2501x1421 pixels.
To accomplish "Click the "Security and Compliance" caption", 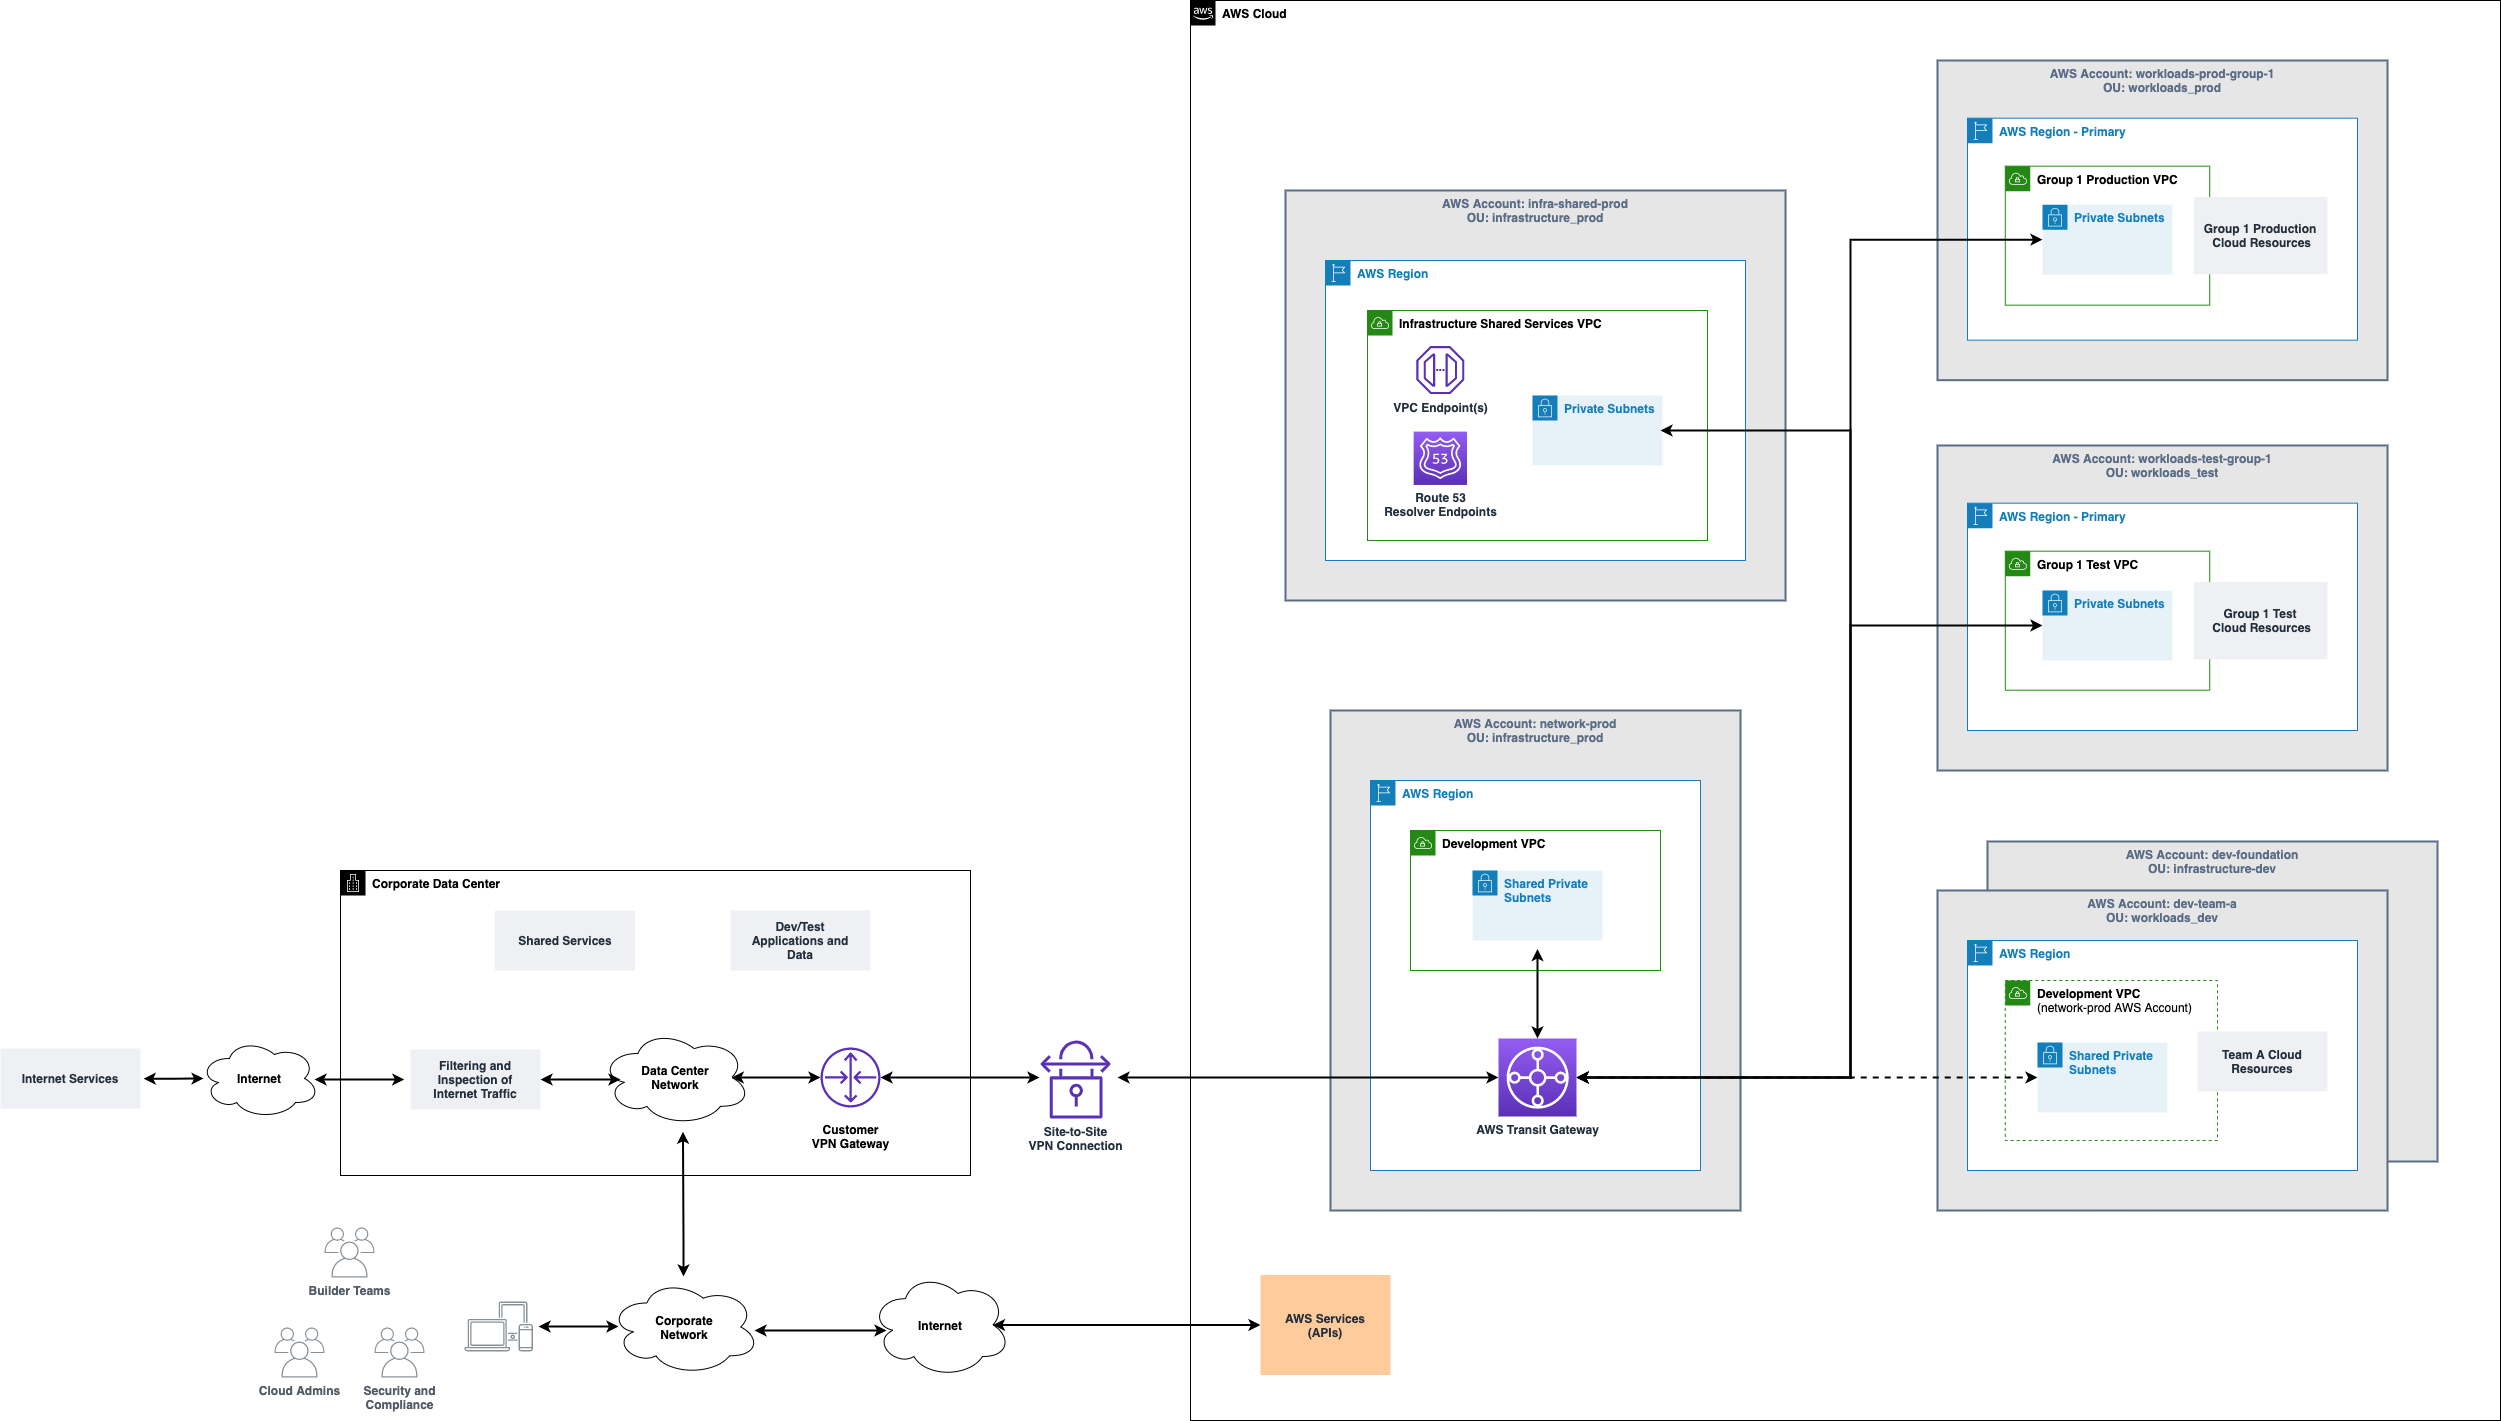I will 399,1398.
